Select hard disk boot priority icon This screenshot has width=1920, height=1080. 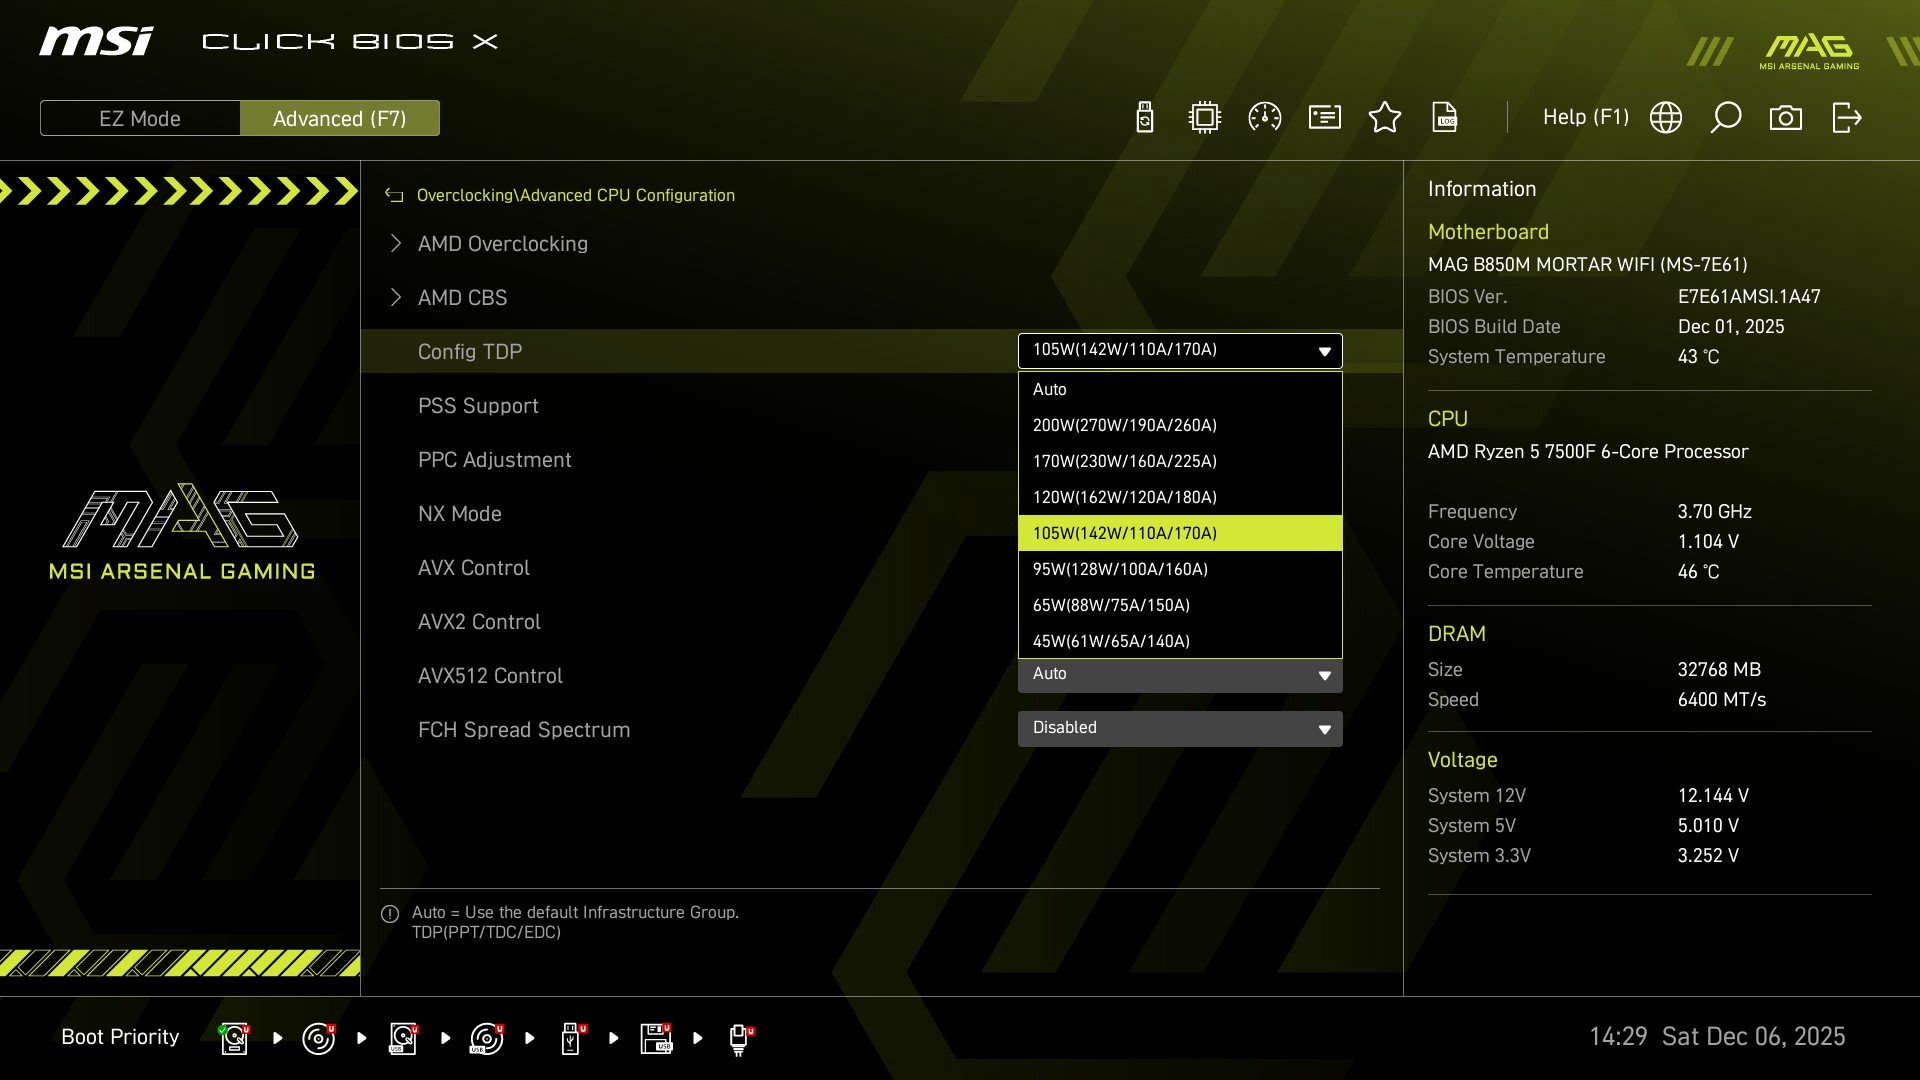[x=234, y=1038]
